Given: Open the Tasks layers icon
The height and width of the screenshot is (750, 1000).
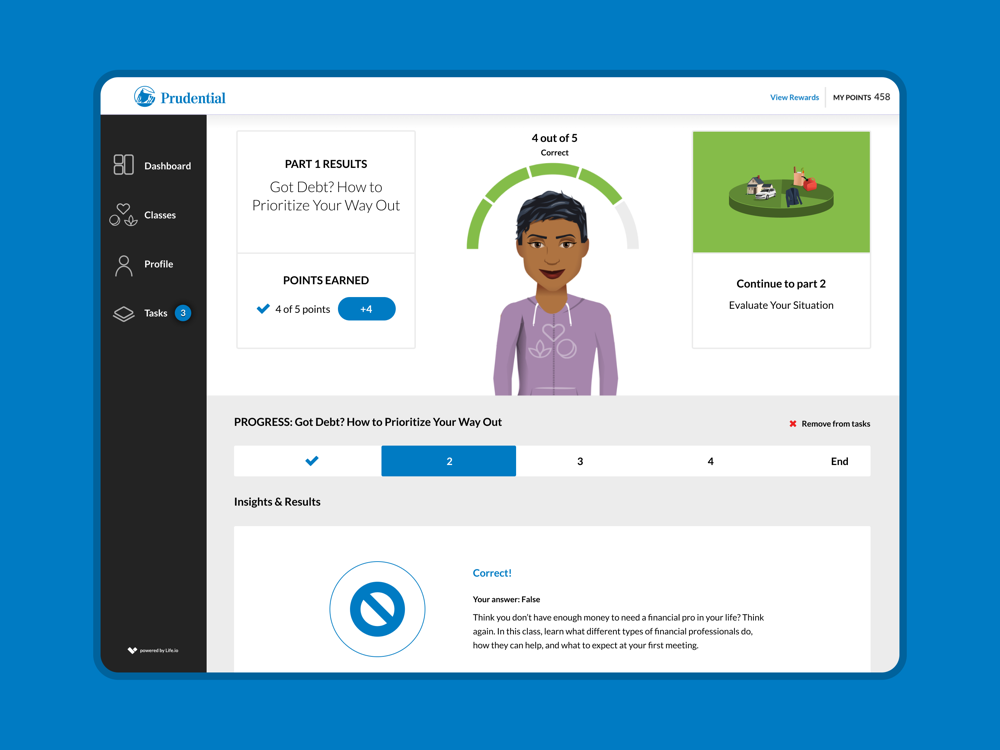Looking at the screenshot, I should pos(123,314).
